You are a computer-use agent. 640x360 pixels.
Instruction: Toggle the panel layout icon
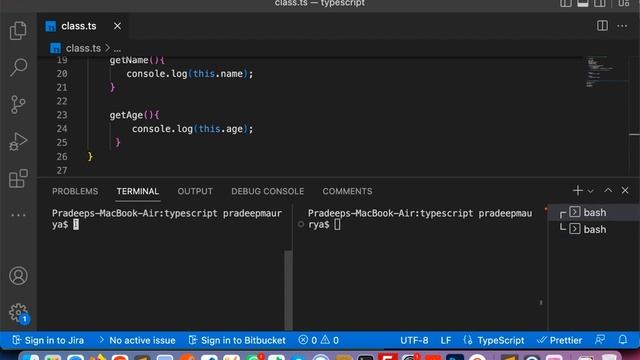pyautogui.click(x=582, y=4)
